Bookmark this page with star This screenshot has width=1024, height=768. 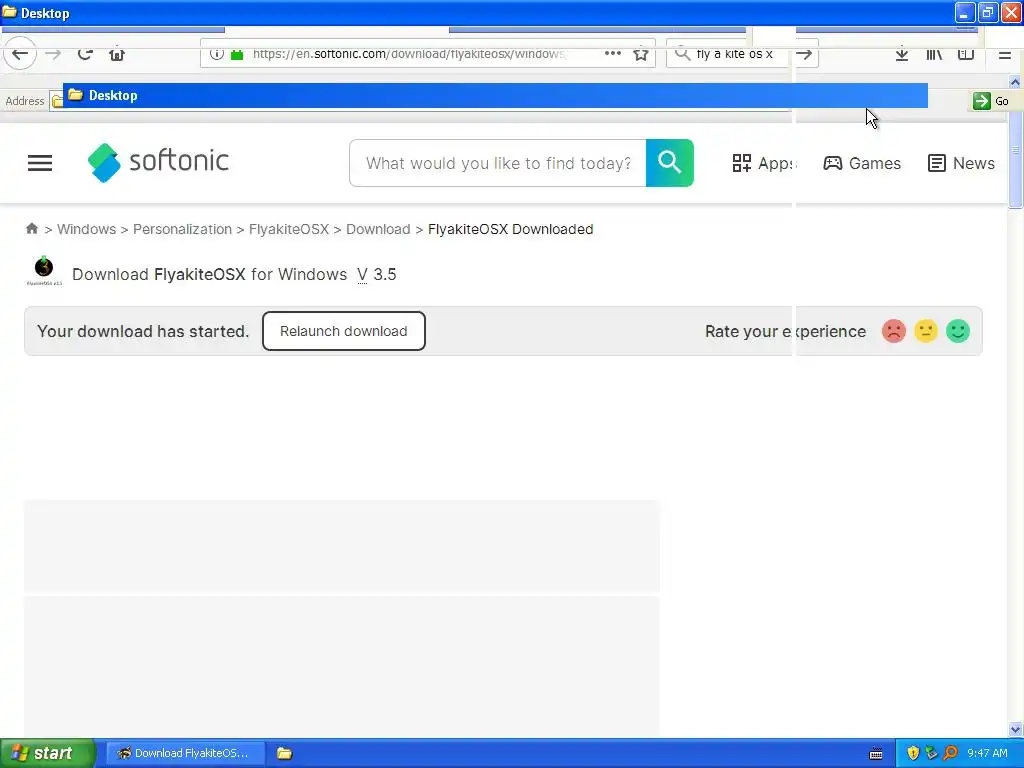coord(641,55)
